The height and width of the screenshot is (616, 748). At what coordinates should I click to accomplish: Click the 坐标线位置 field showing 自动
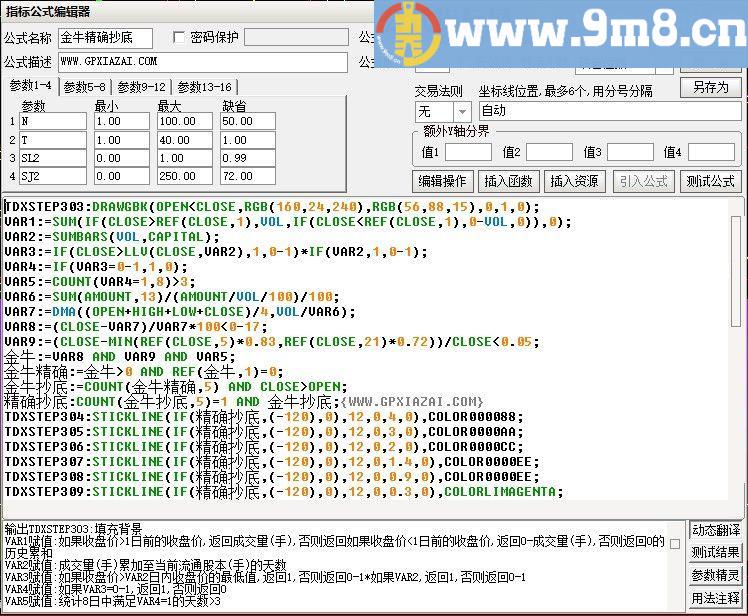click(x=609, y=112)
